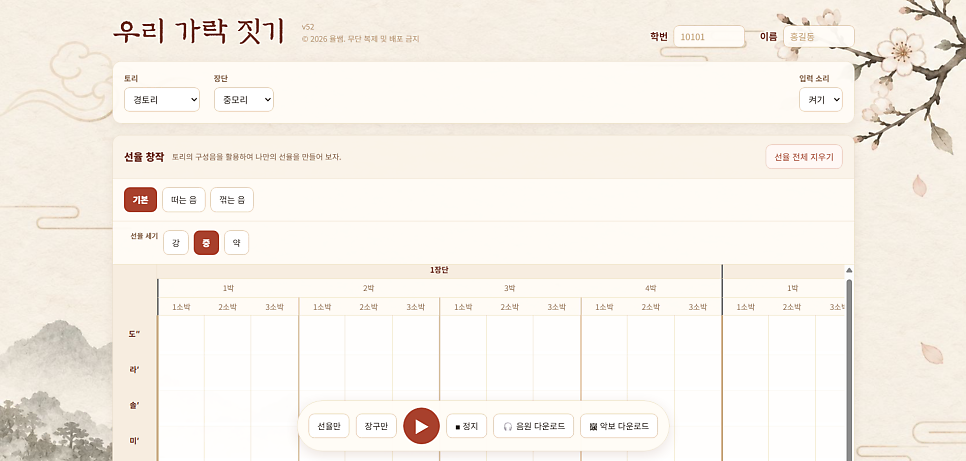Open the 토리 dropdown showing 경토리

[162, 99]
